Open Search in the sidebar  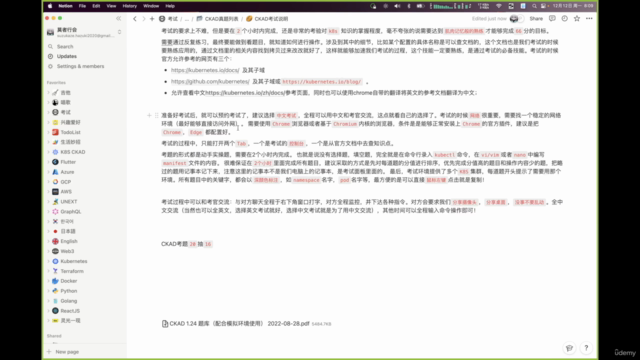click(x=65, y=47)
